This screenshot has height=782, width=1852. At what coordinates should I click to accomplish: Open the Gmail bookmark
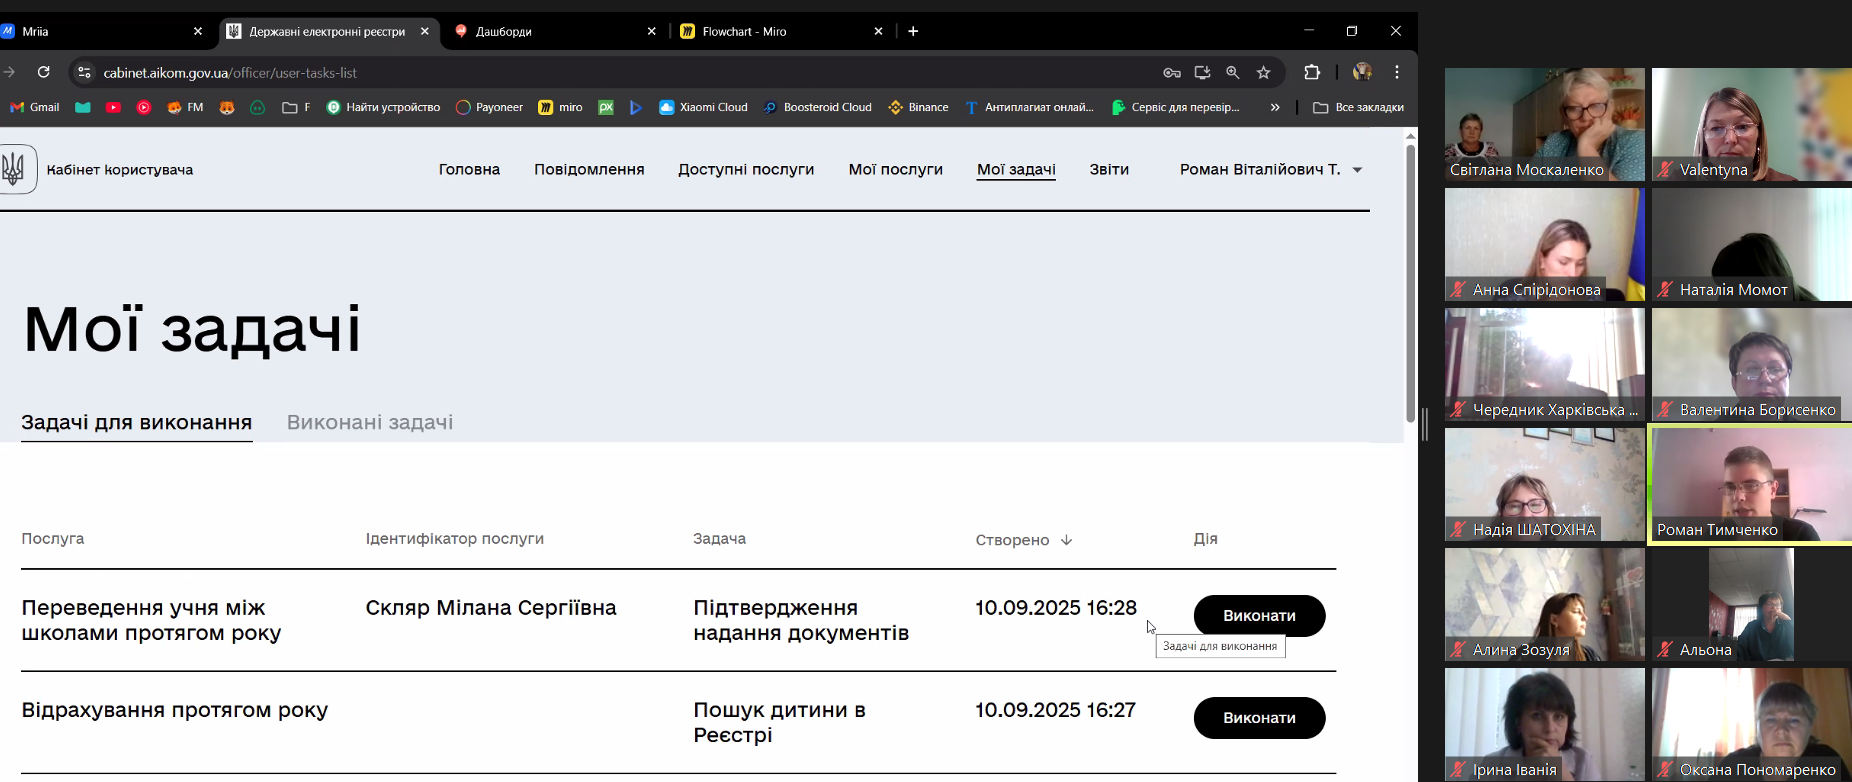click(x=35, y=107)
